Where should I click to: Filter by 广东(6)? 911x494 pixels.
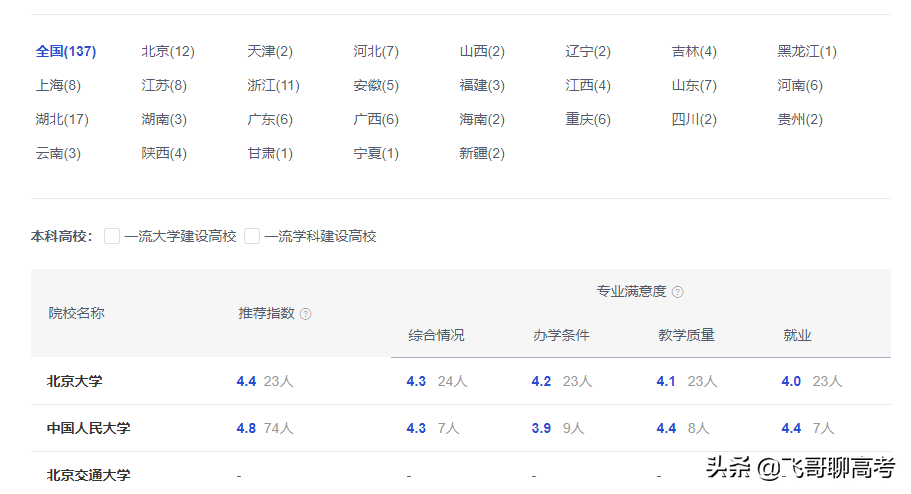pyautogui.click(x=270, y=120)
